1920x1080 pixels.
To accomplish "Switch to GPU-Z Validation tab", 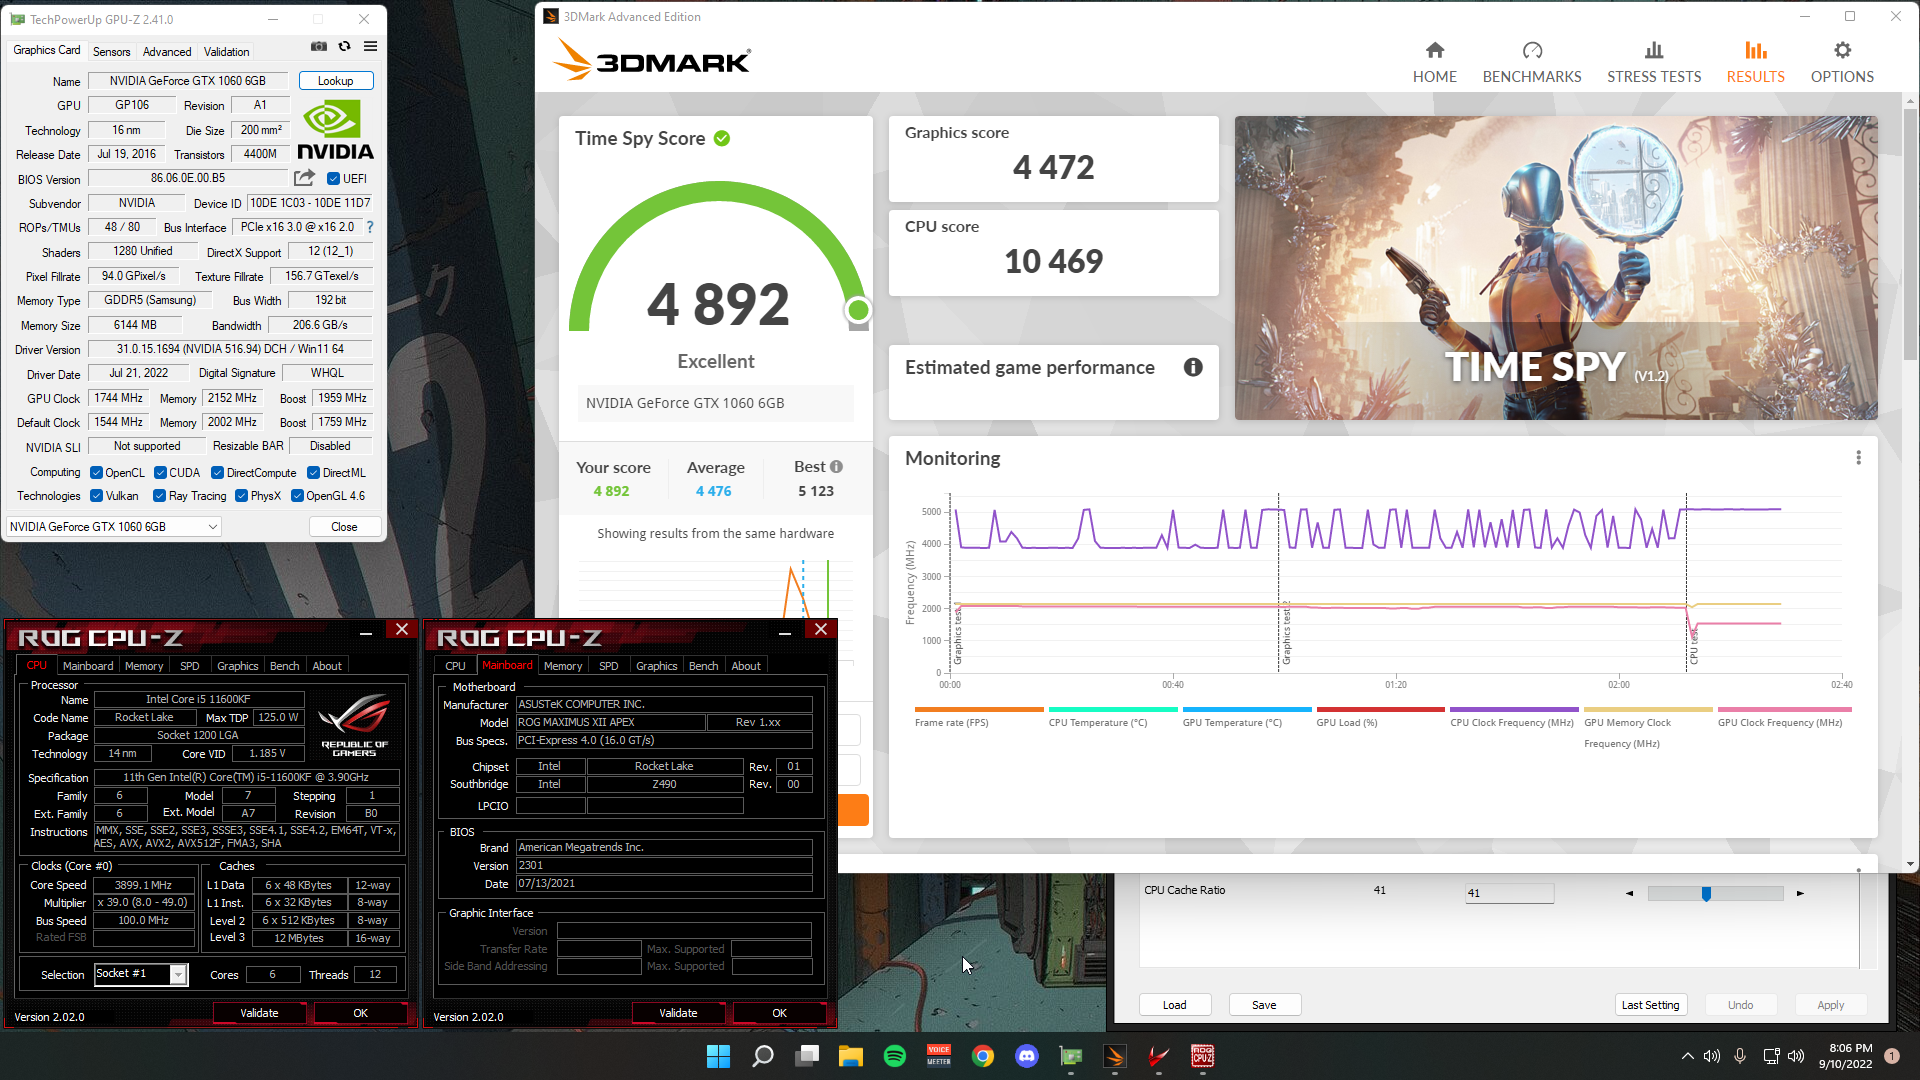I will tap(227, 52).
